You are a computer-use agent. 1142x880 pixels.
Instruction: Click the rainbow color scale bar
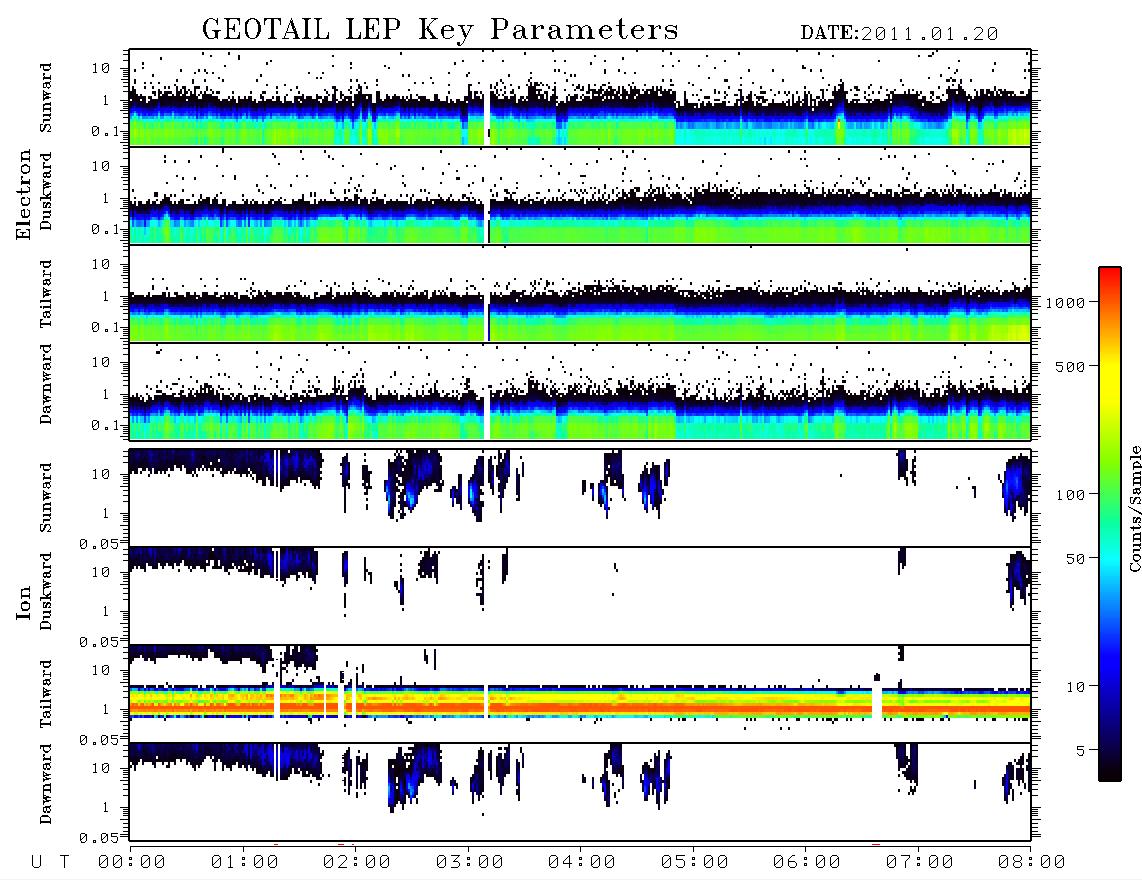pyautogui.click(x=1110, y=524)
